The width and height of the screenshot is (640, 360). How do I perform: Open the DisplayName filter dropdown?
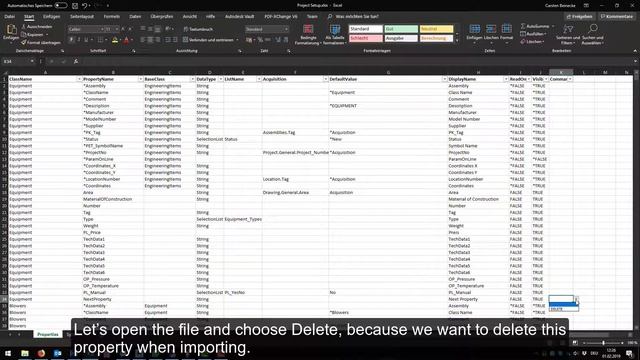pos(505,79)
